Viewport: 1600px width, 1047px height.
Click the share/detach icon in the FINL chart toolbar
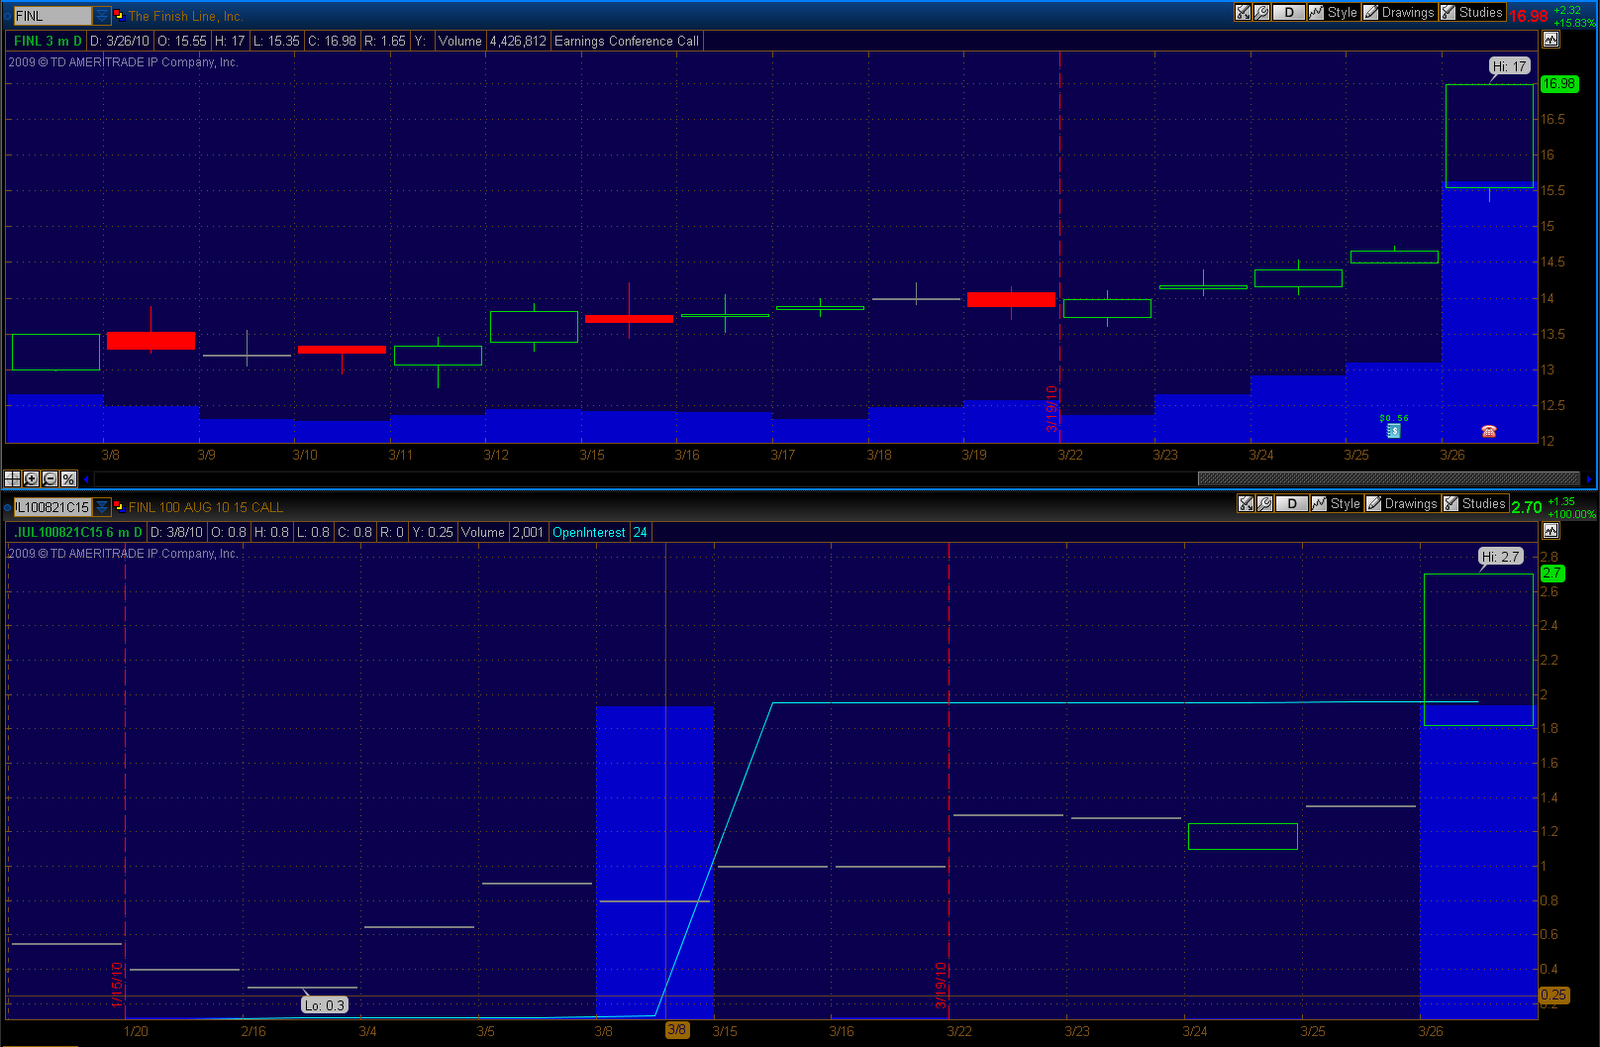1243,13
